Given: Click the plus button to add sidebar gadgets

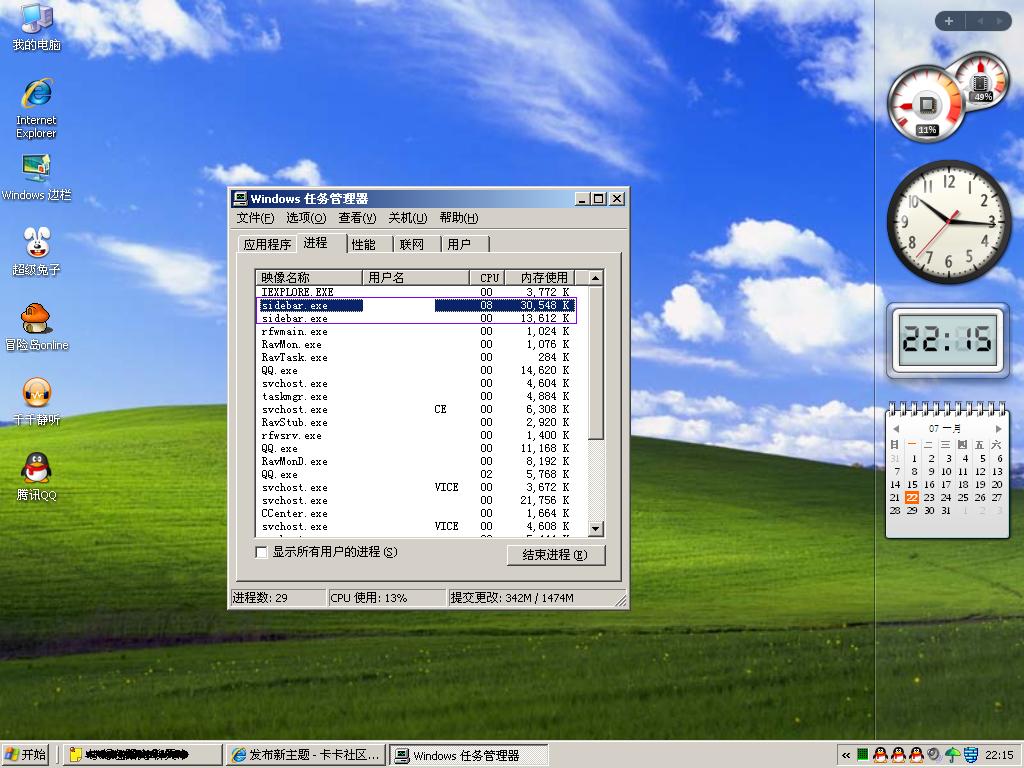Looking at the screenshot, I should (948, 21).
